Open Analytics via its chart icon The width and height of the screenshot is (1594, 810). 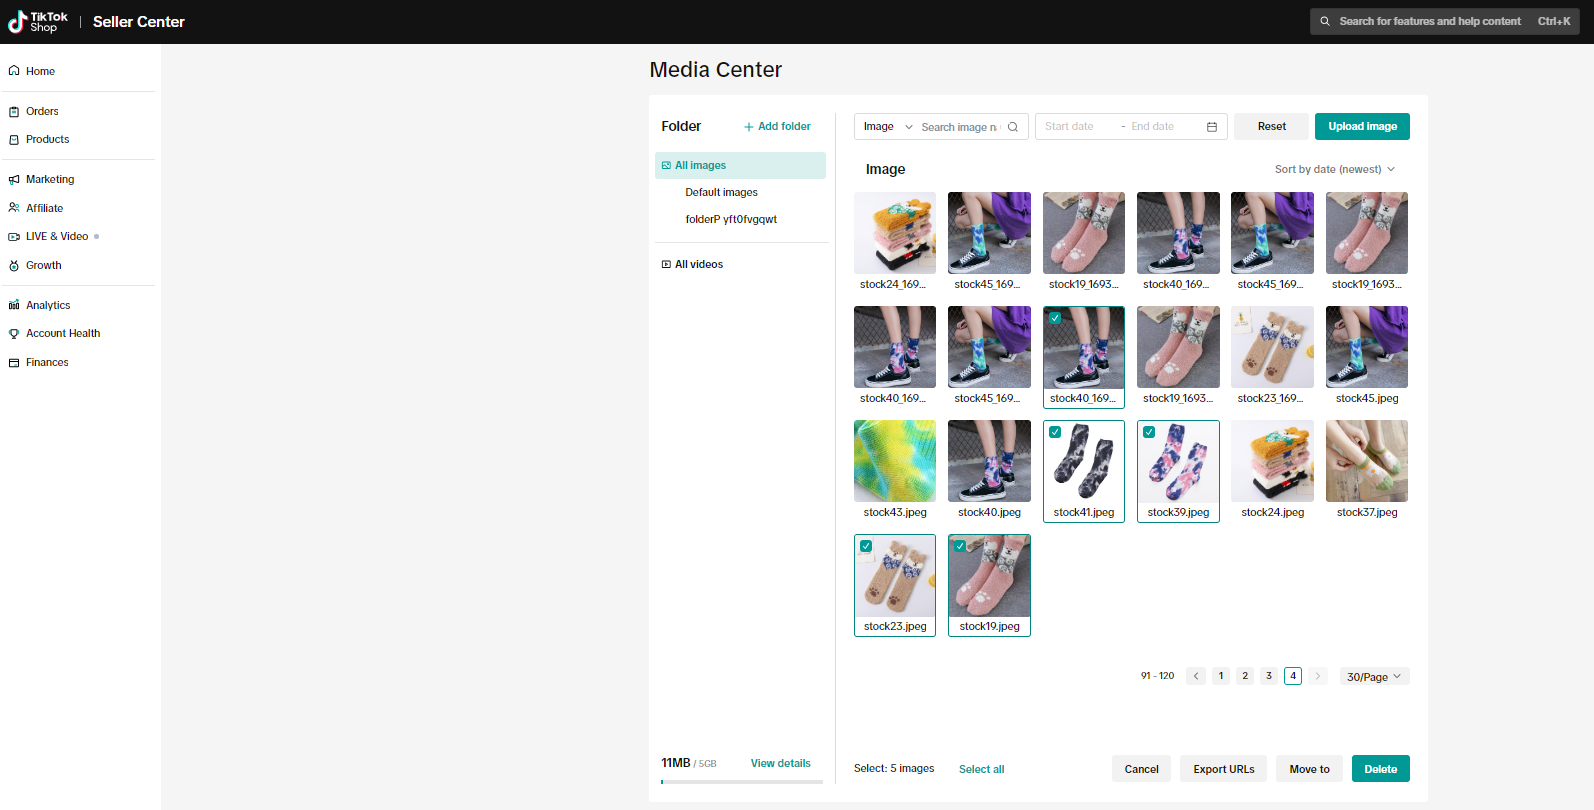[14, 305]
